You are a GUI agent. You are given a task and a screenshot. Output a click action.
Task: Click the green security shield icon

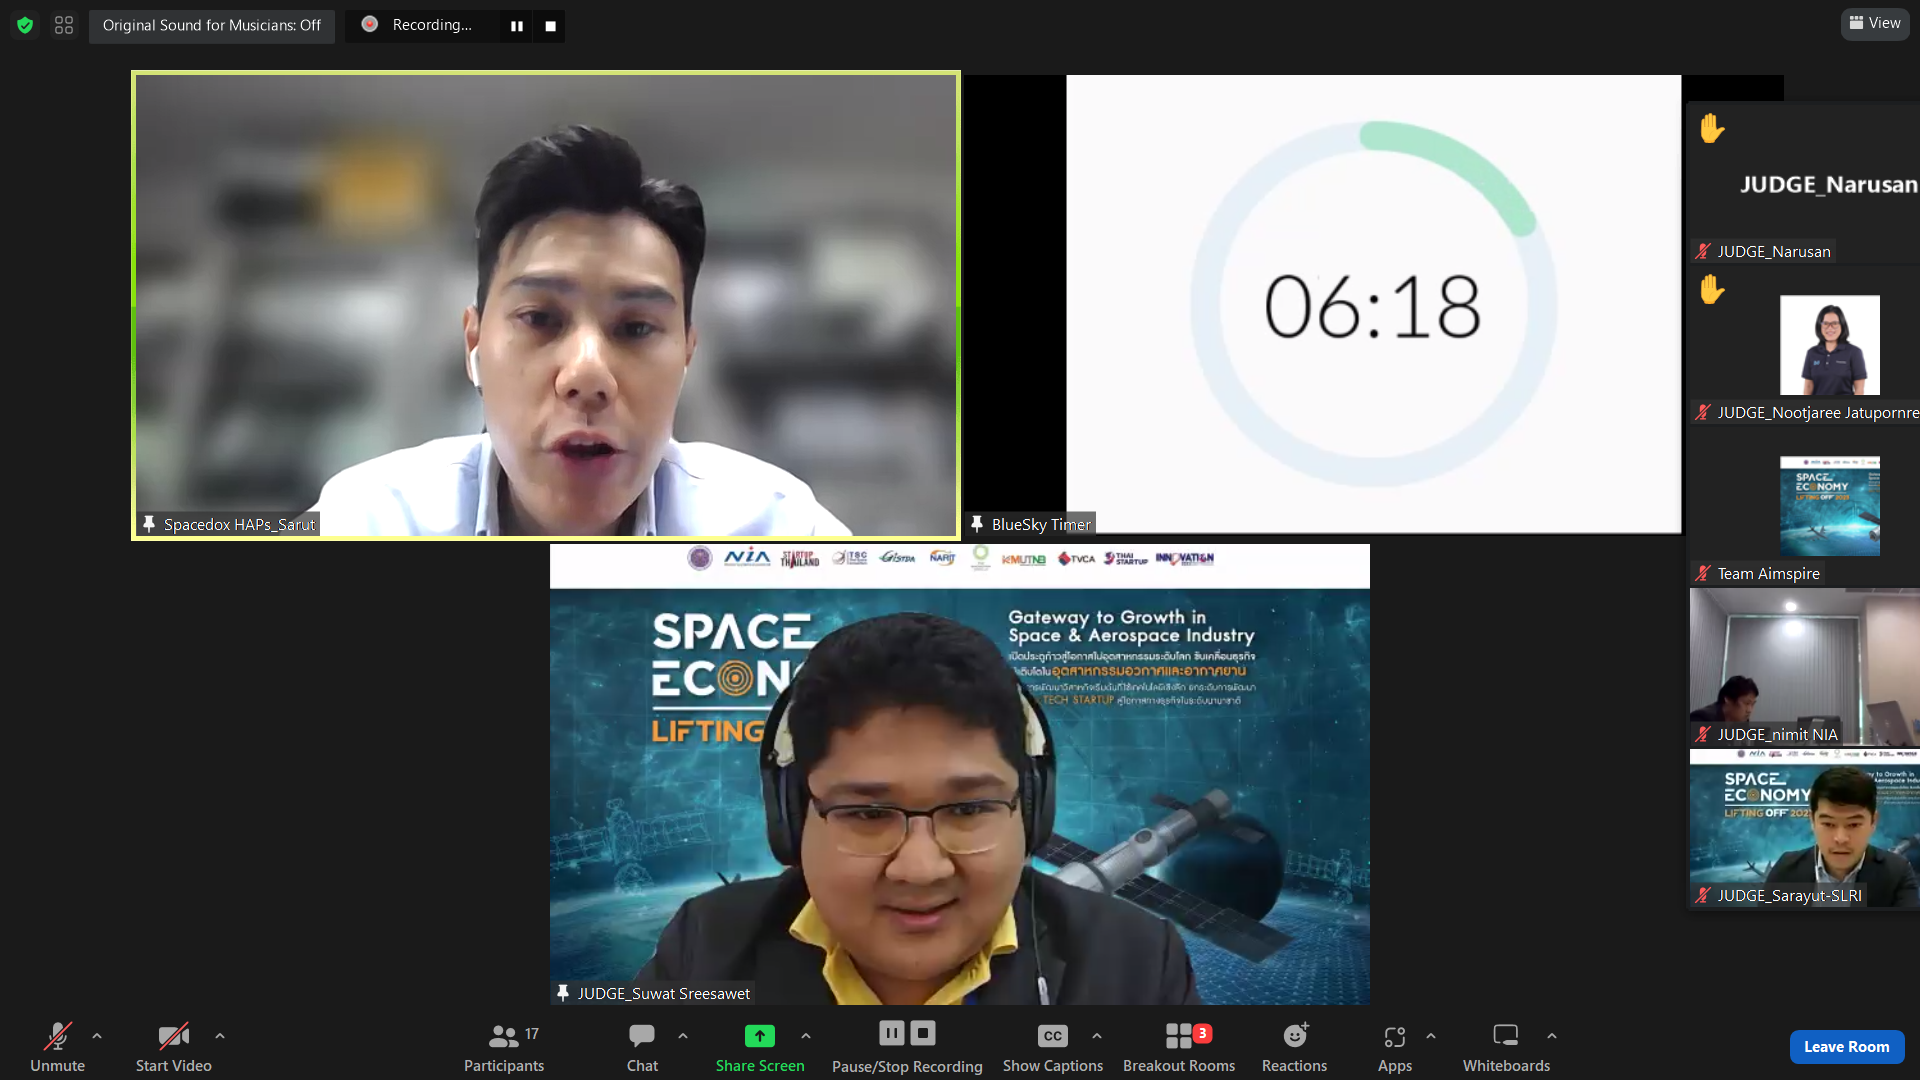(x=25, y=25)
